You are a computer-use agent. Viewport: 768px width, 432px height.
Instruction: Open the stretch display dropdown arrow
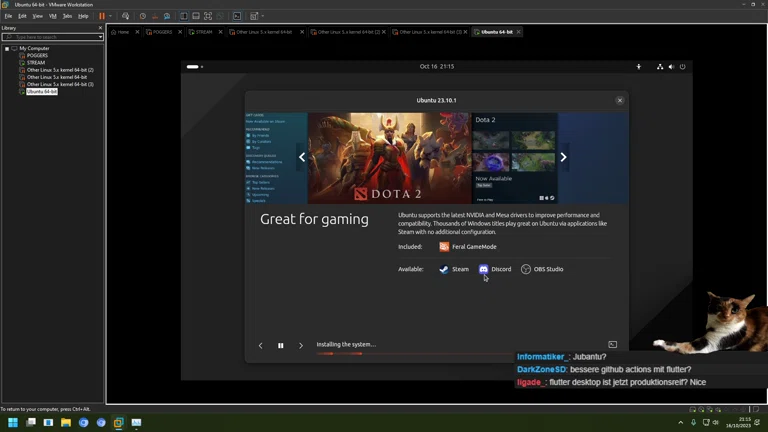point(263,16)
